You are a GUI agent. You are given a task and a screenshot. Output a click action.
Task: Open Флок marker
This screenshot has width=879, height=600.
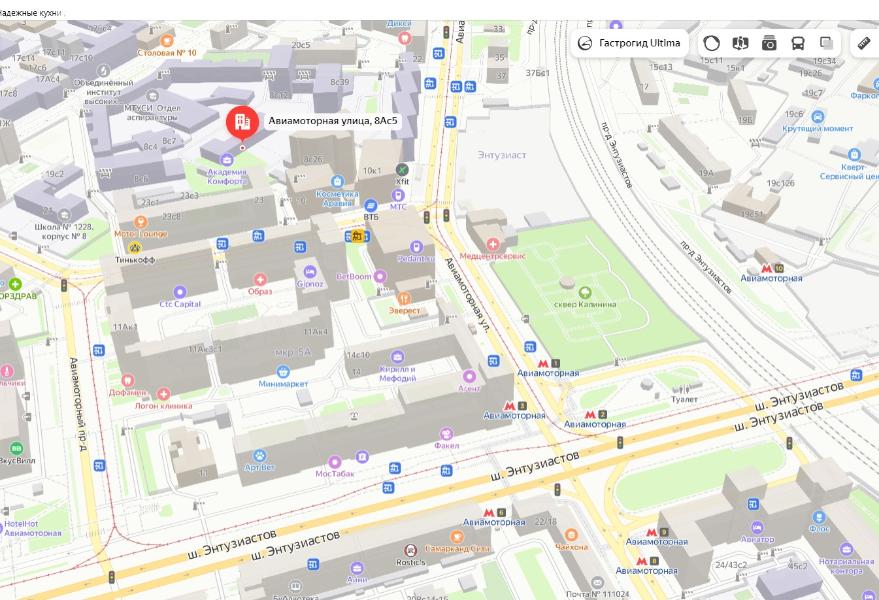tap(819, 517)
